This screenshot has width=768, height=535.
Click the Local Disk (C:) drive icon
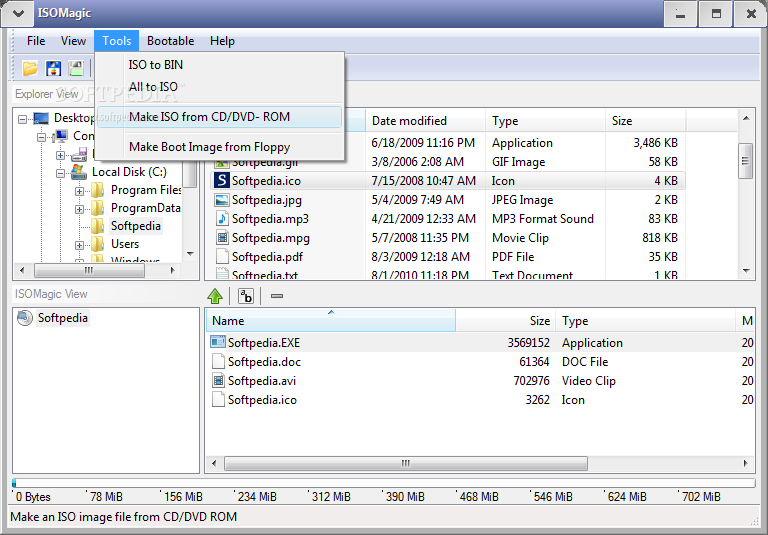point(78,171)
